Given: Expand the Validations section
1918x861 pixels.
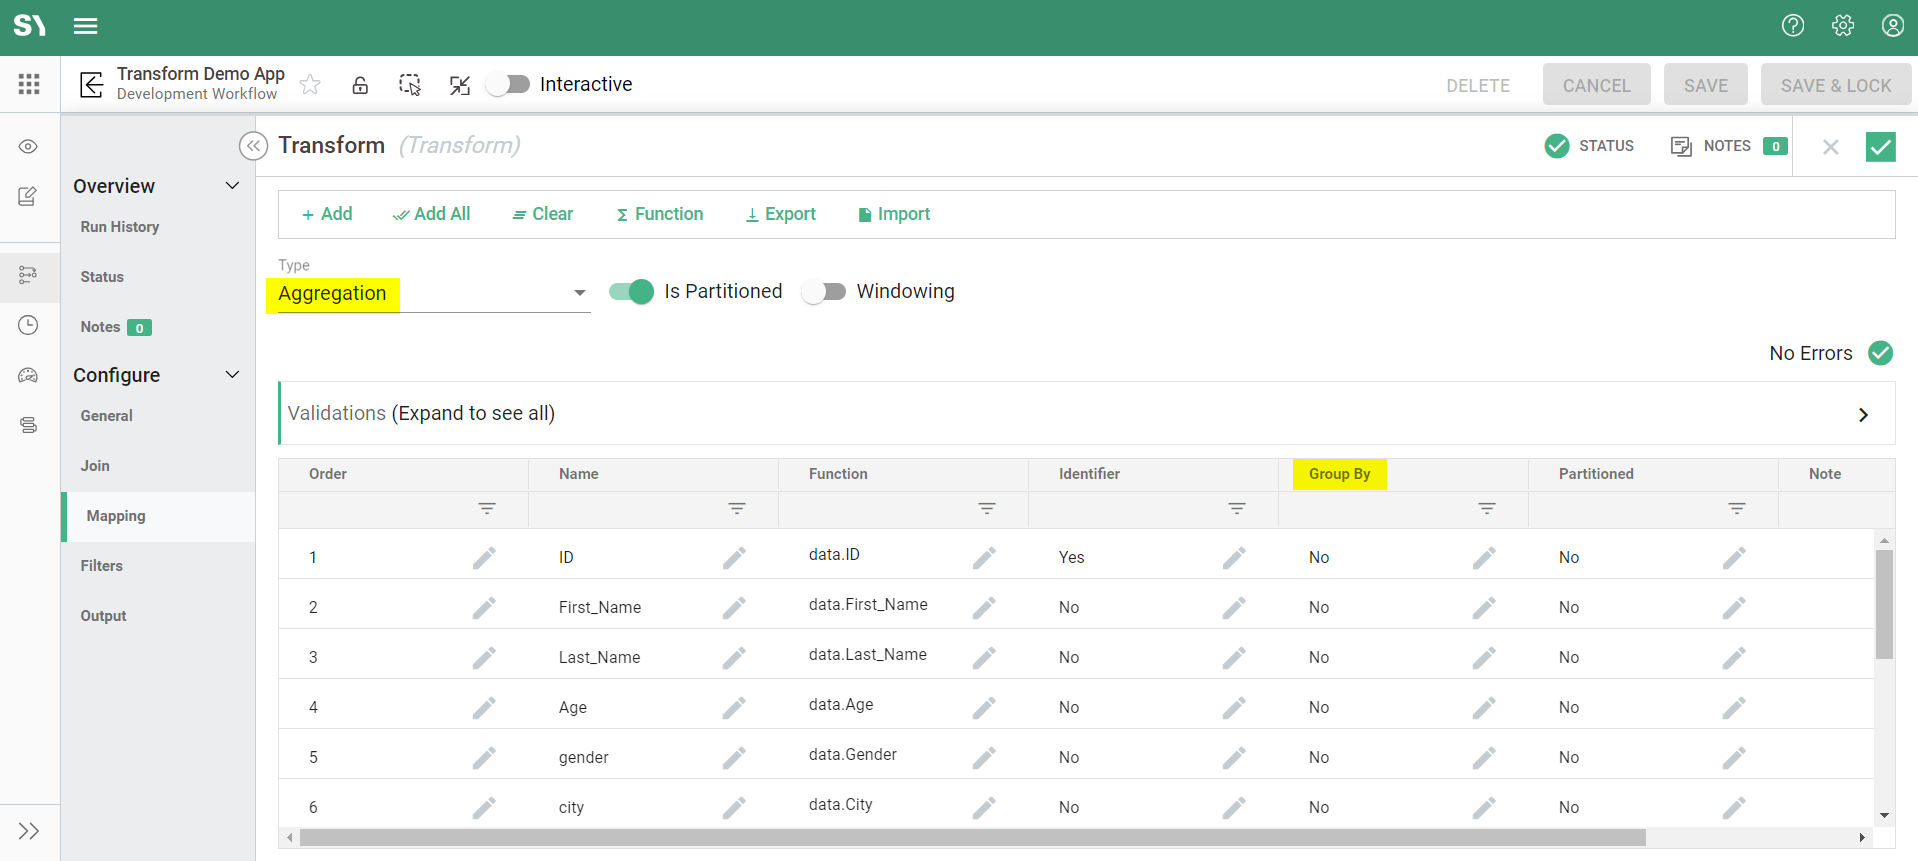Looking at the screenshot, I should (1862, 414).
